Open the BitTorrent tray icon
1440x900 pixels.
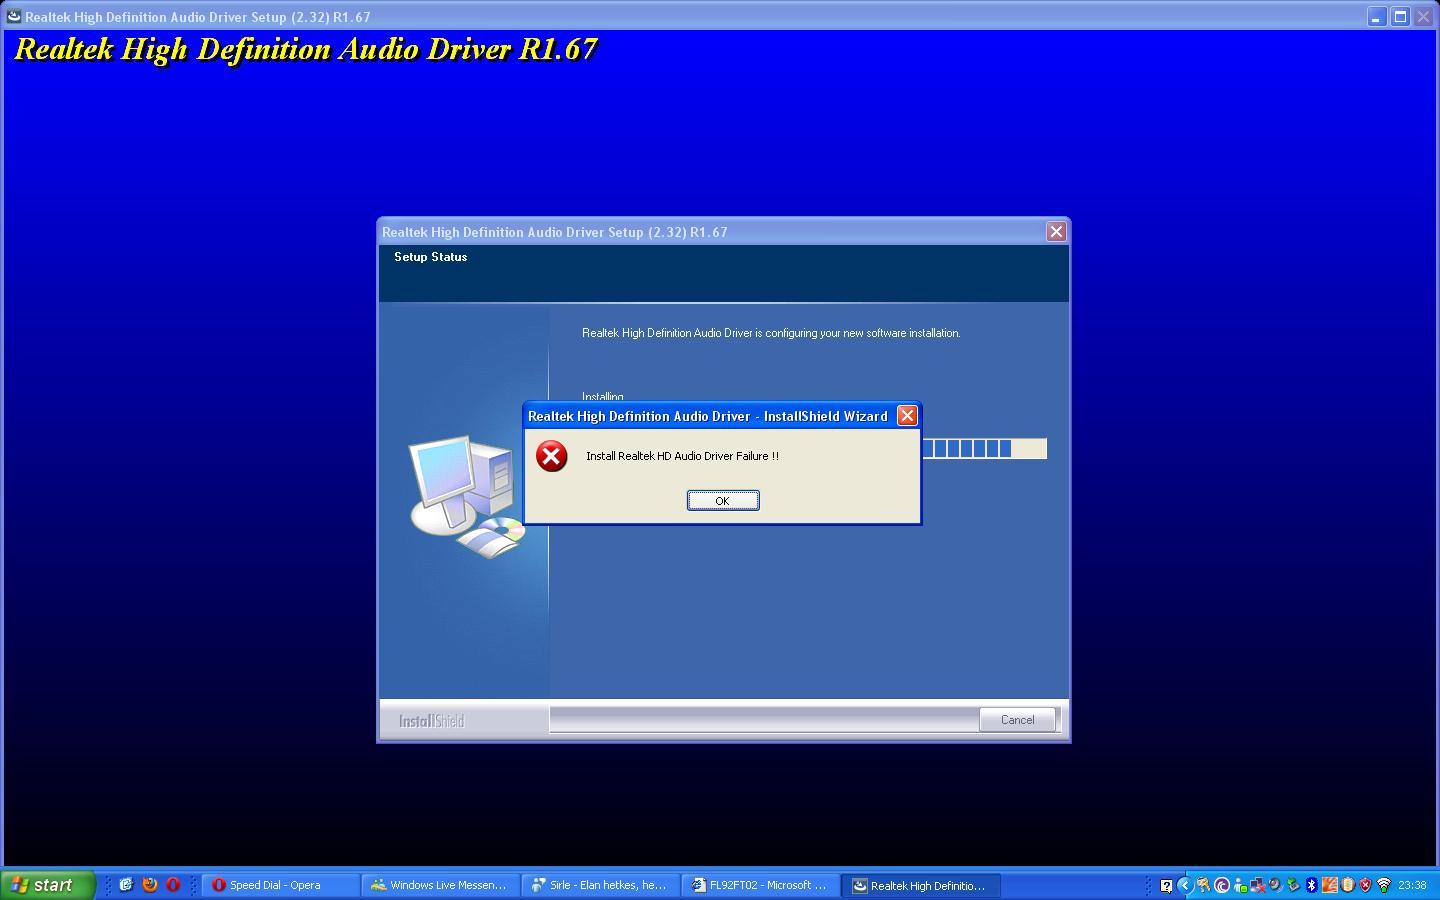point(1222,885)
